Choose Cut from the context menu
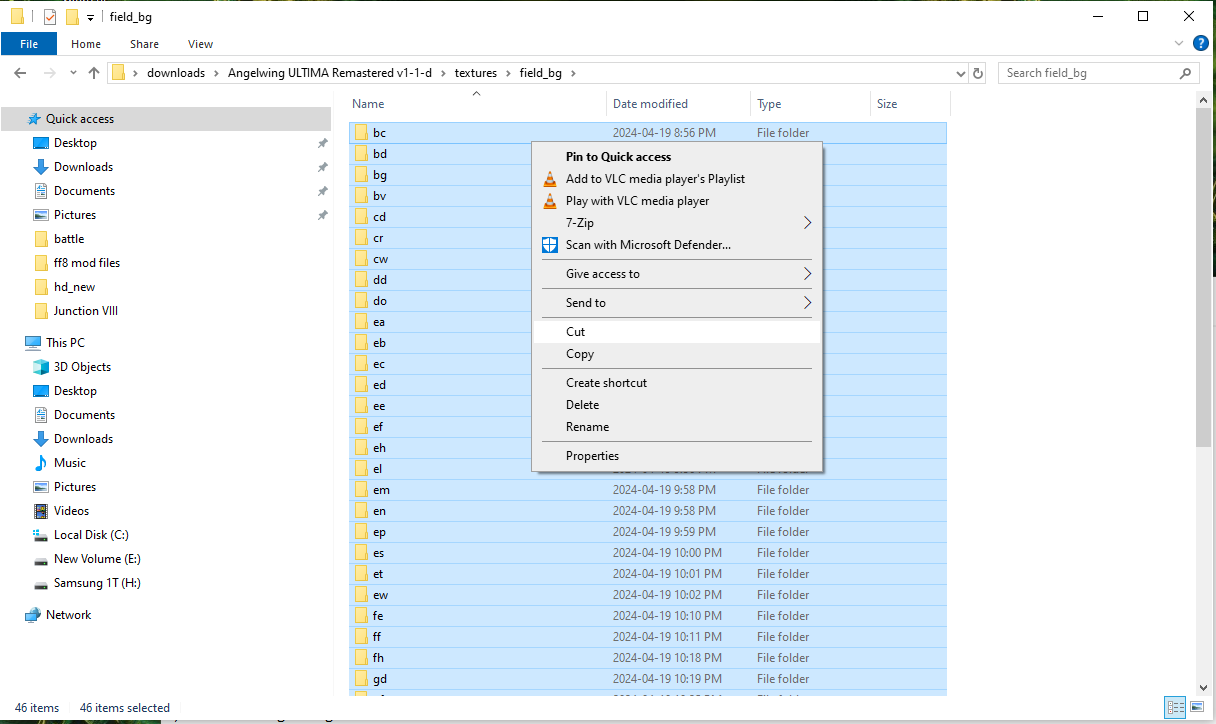This screenshot has height=724, width=1216. (x=576, y=332)
